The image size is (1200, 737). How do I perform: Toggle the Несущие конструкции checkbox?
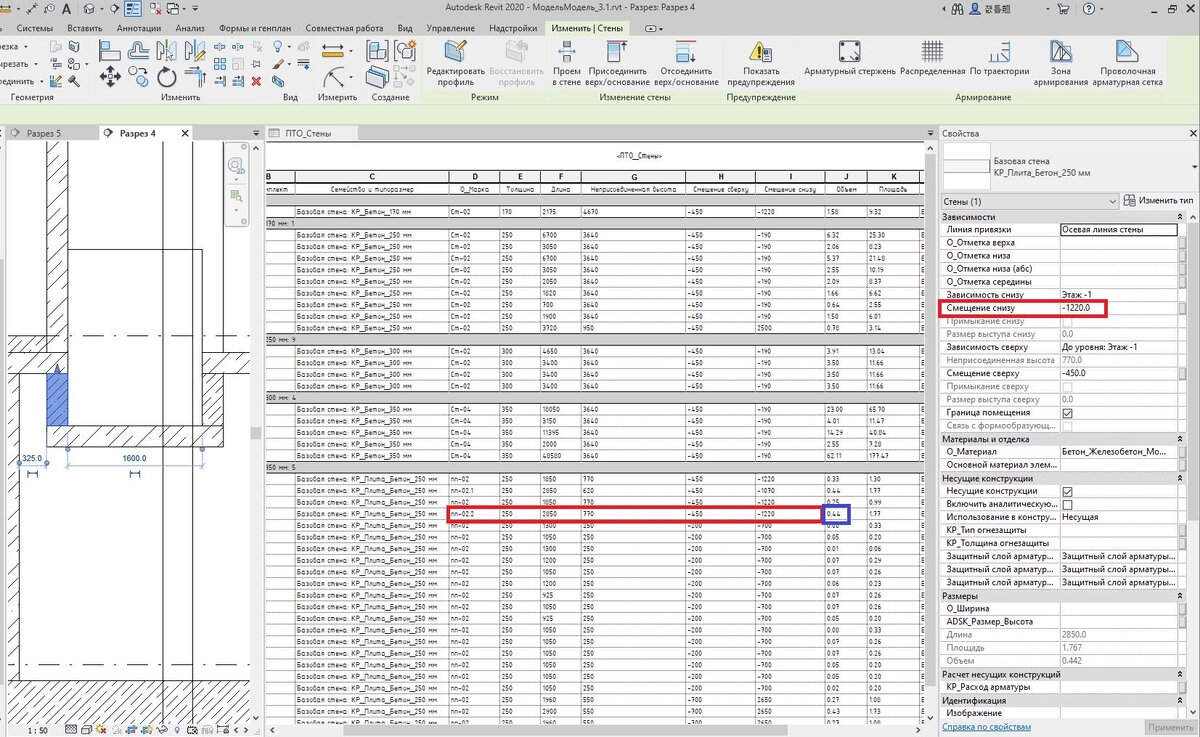pyautogui.click(x=1067, y=491)
